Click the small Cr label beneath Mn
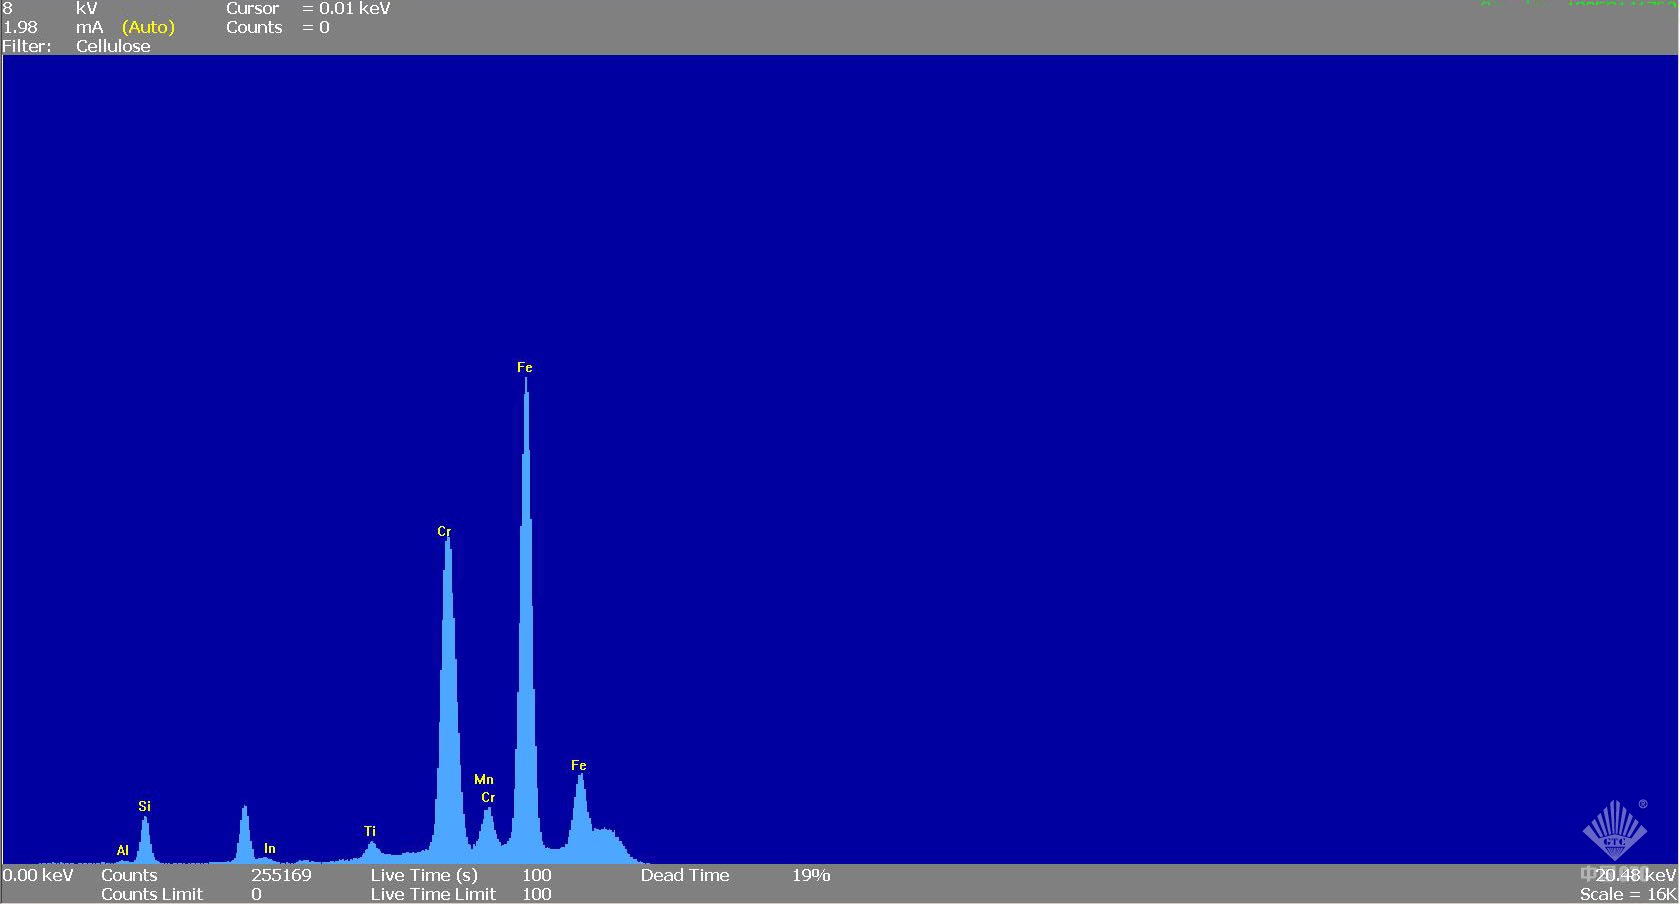This screenshot has width=1680, height=904. [x=488, y=797]
